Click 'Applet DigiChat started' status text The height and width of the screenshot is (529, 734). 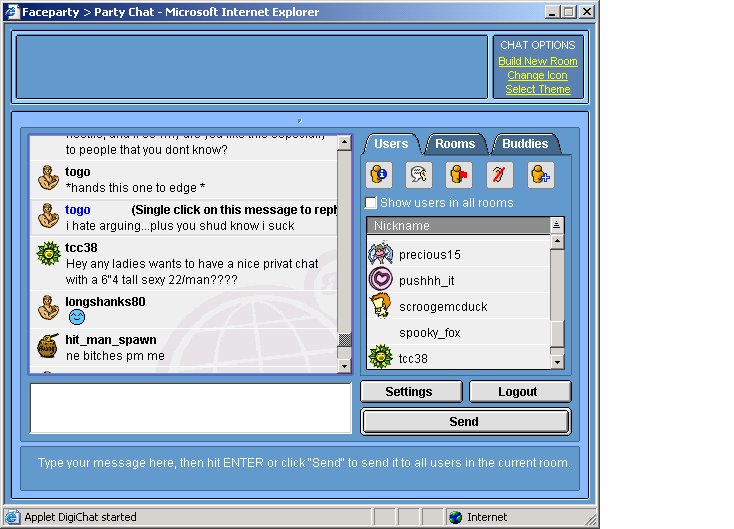click(81, 517)
